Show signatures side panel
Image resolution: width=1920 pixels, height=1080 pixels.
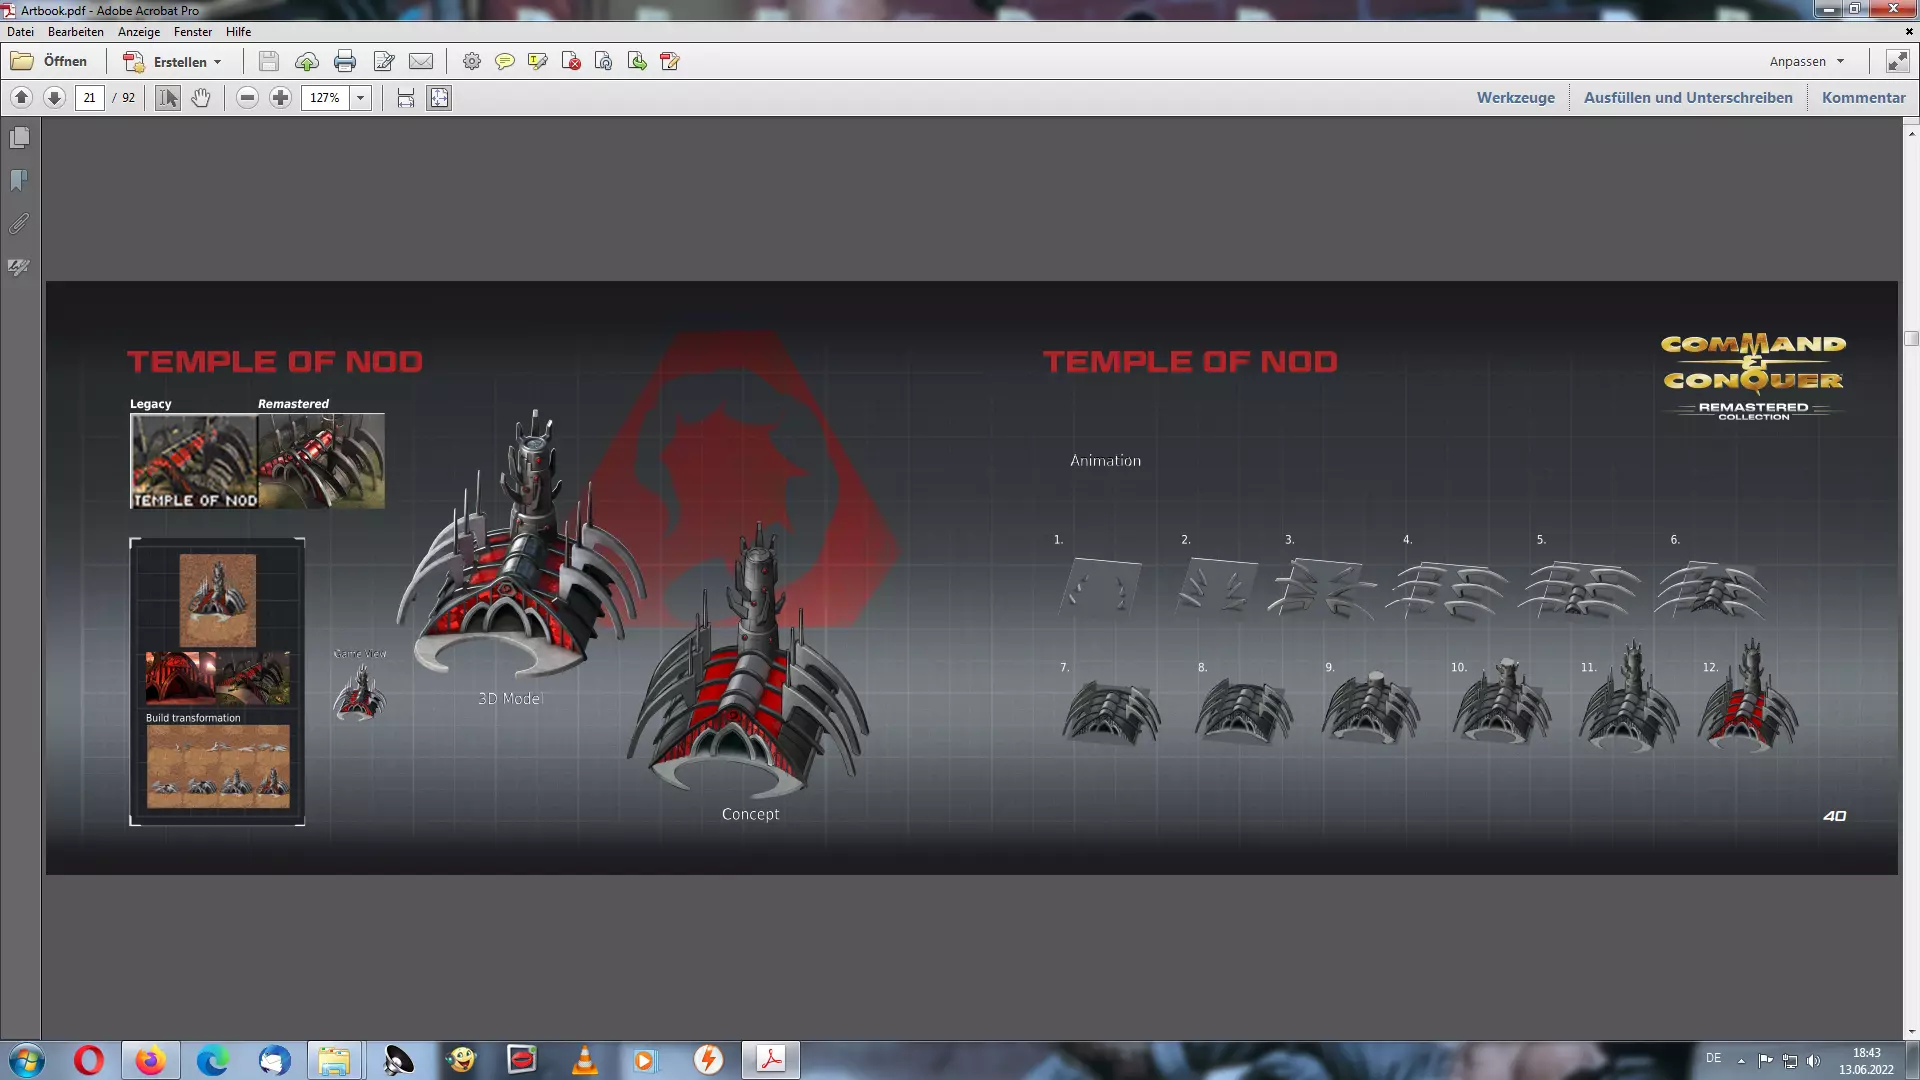tap(19, 267)
